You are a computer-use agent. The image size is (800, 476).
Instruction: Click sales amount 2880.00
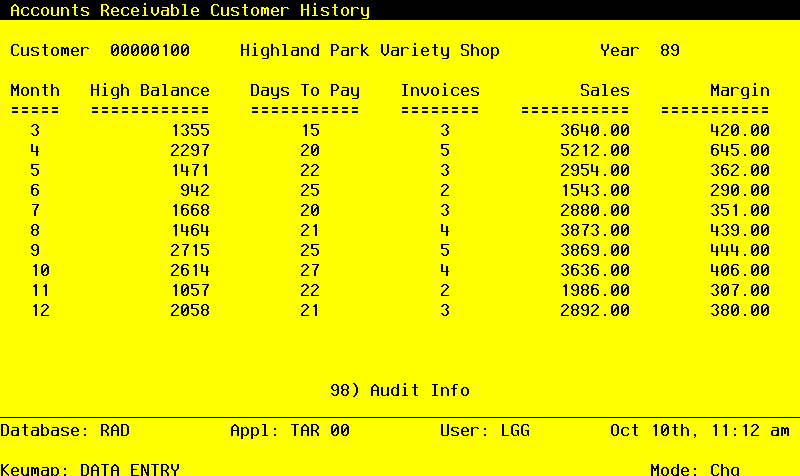point(595,210)
